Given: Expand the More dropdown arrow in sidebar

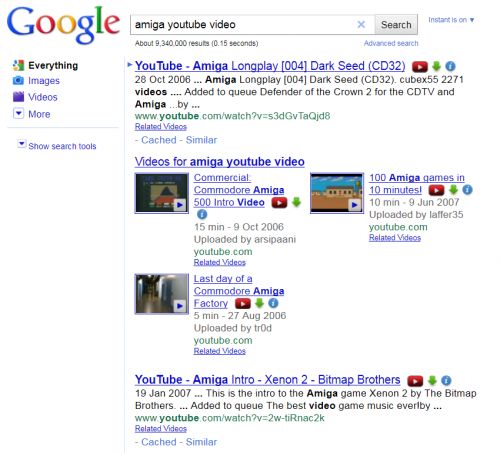Looking at the screenshot, I should (x=18, y=113).
